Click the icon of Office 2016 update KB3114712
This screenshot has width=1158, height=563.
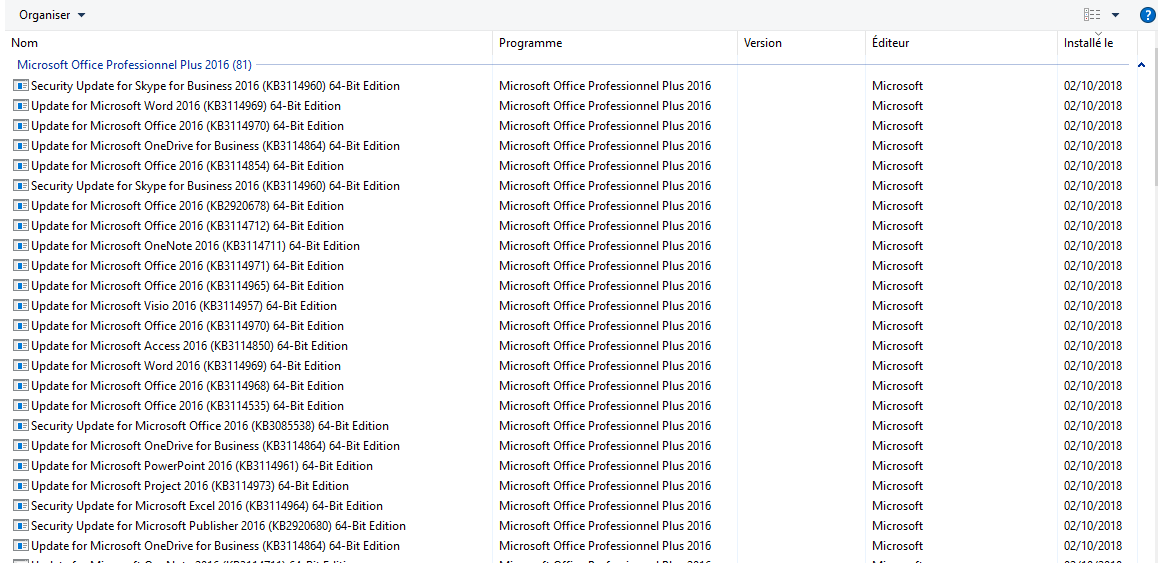[21, 225]
